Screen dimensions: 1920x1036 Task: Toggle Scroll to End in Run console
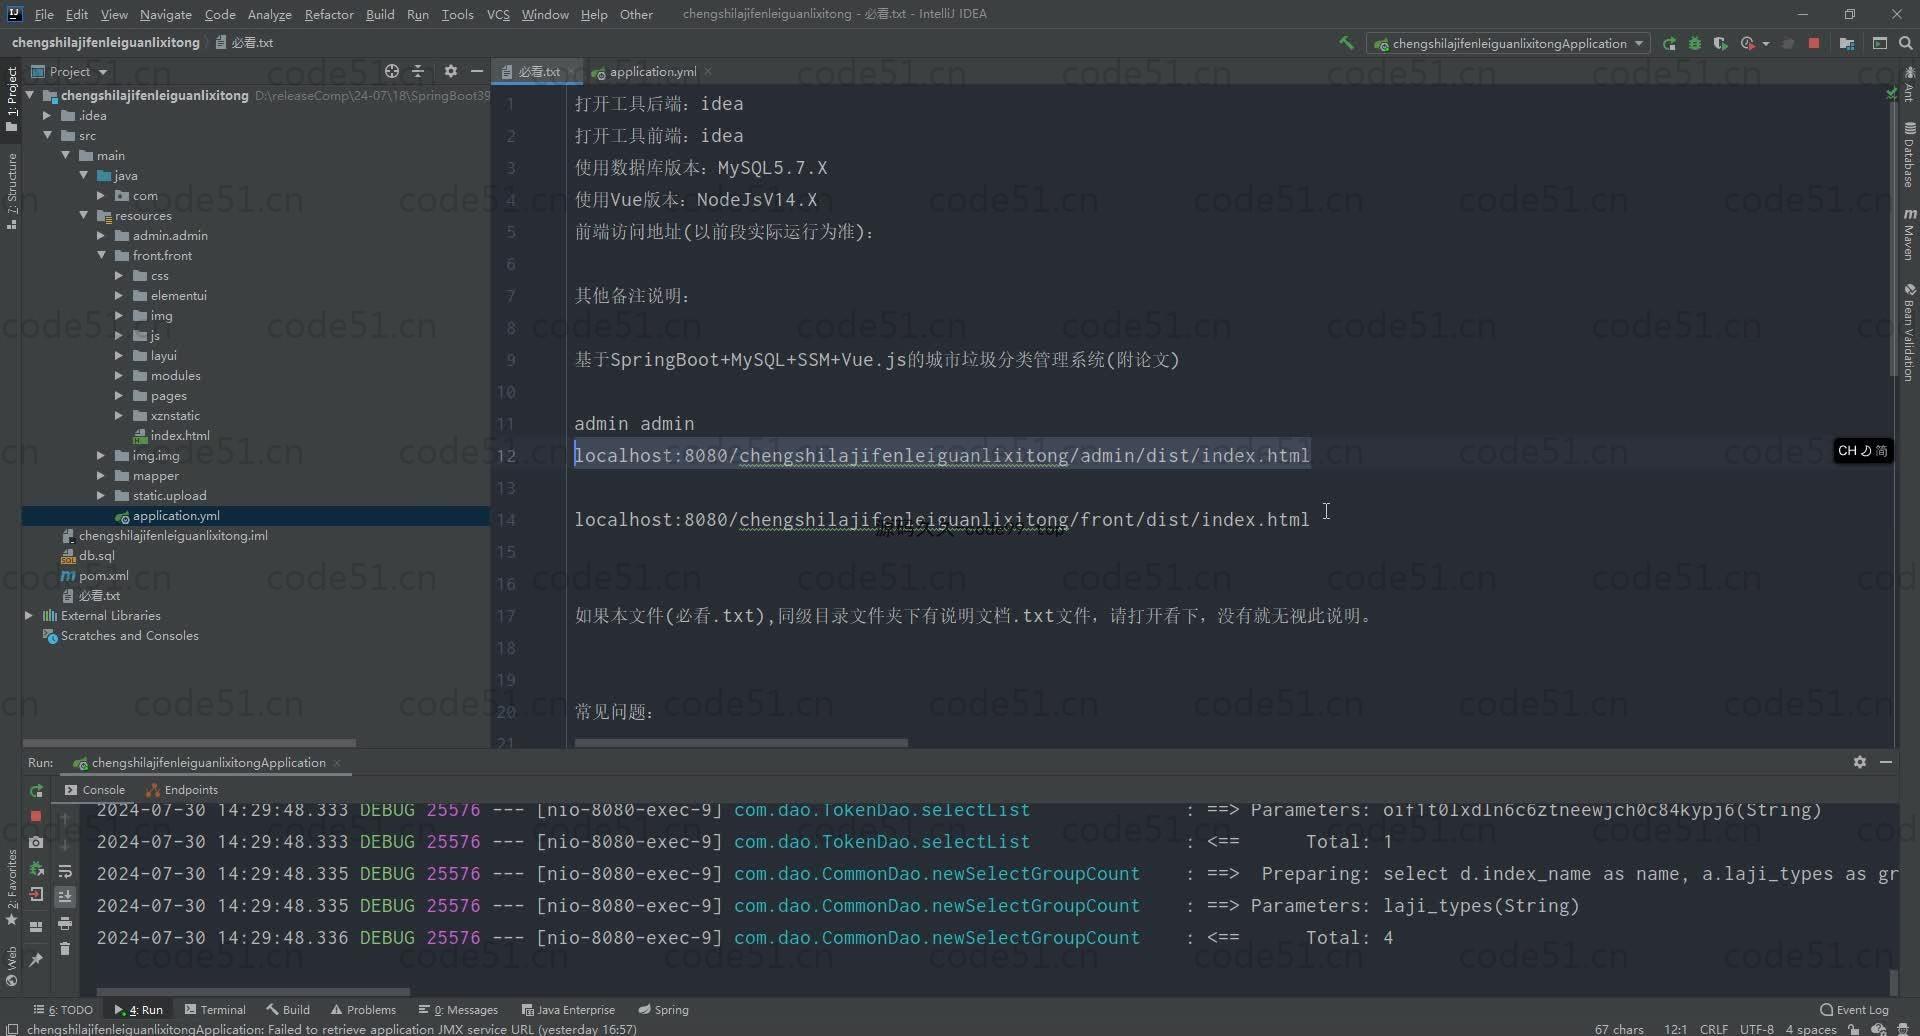tap(65, 897)
